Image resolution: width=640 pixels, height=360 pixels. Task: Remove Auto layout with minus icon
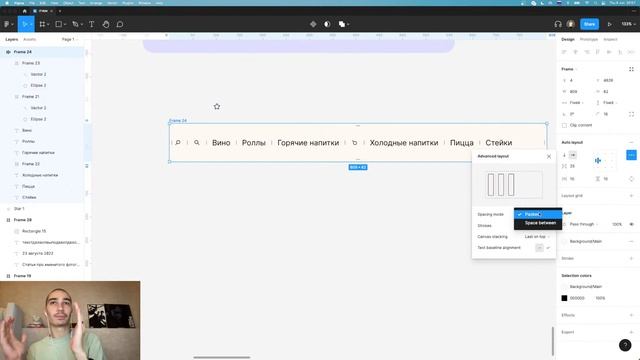[631, 142]
